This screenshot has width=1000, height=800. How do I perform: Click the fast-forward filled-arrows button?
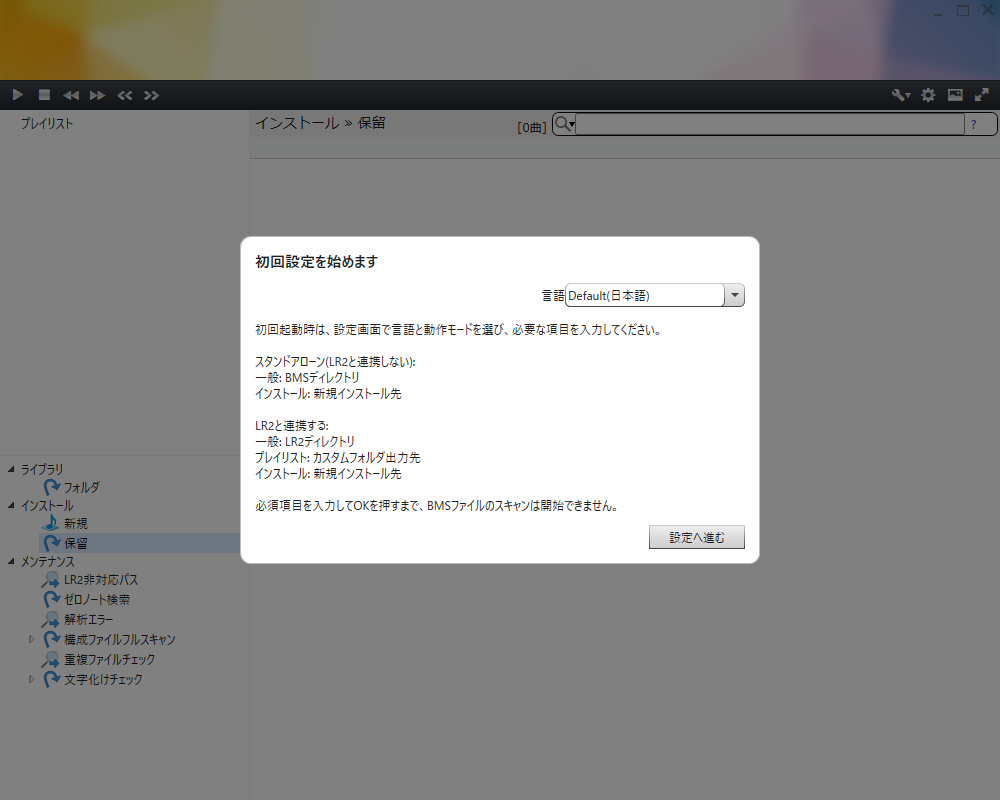[98, 95]
